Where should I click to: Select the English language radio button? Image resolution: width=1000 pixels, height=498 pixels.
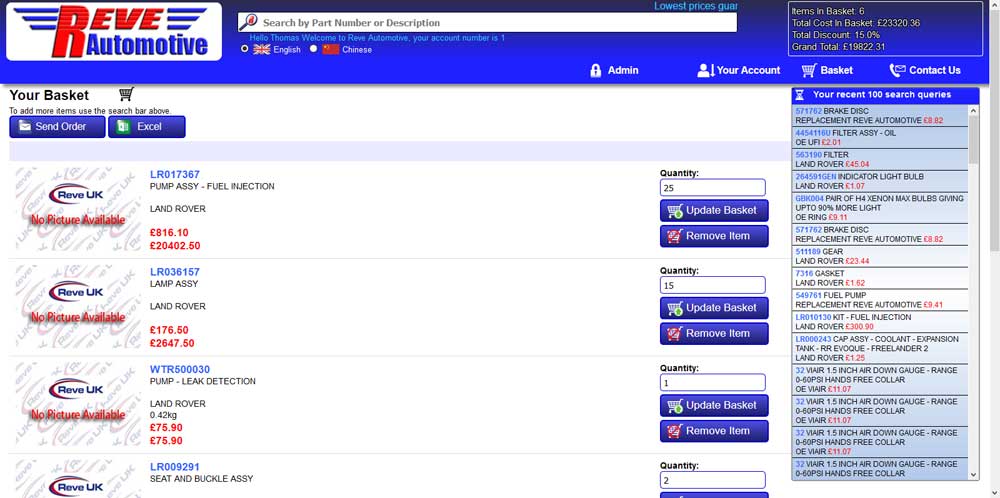245,48
